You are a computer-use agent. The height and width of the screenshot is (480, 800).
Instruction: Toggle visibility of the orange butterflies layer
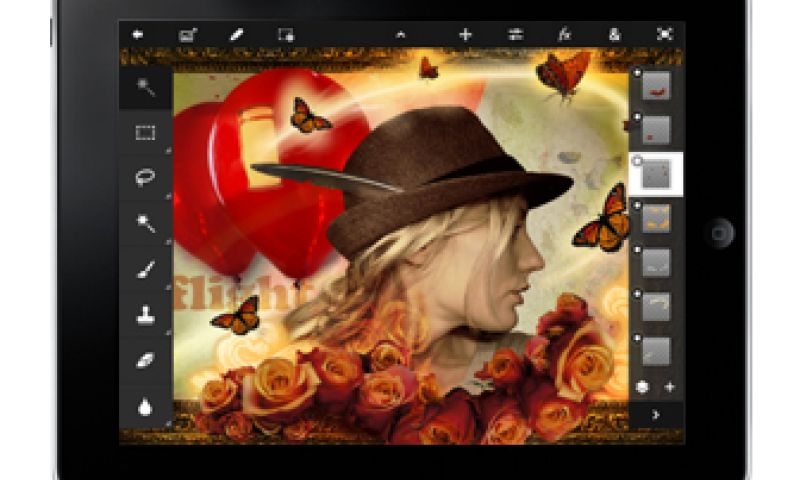coord(637,206)
